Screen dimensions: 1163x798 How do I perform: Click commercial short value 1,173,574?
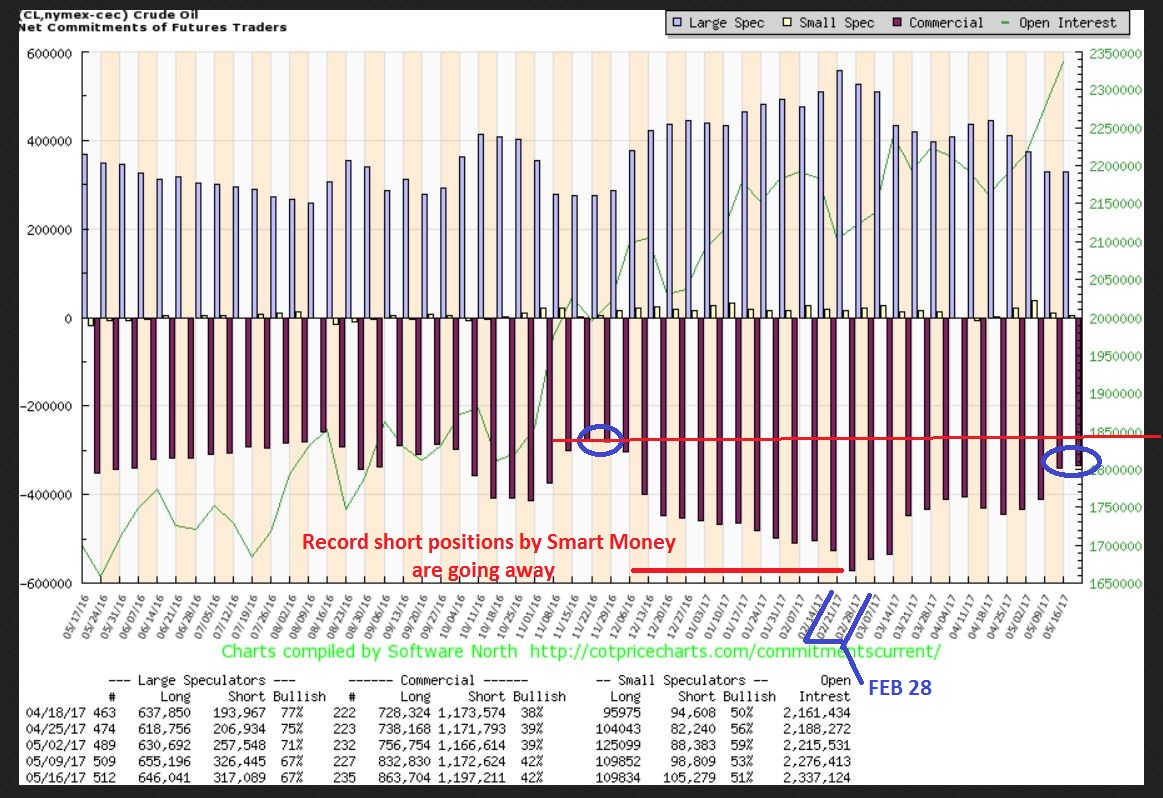472,713
